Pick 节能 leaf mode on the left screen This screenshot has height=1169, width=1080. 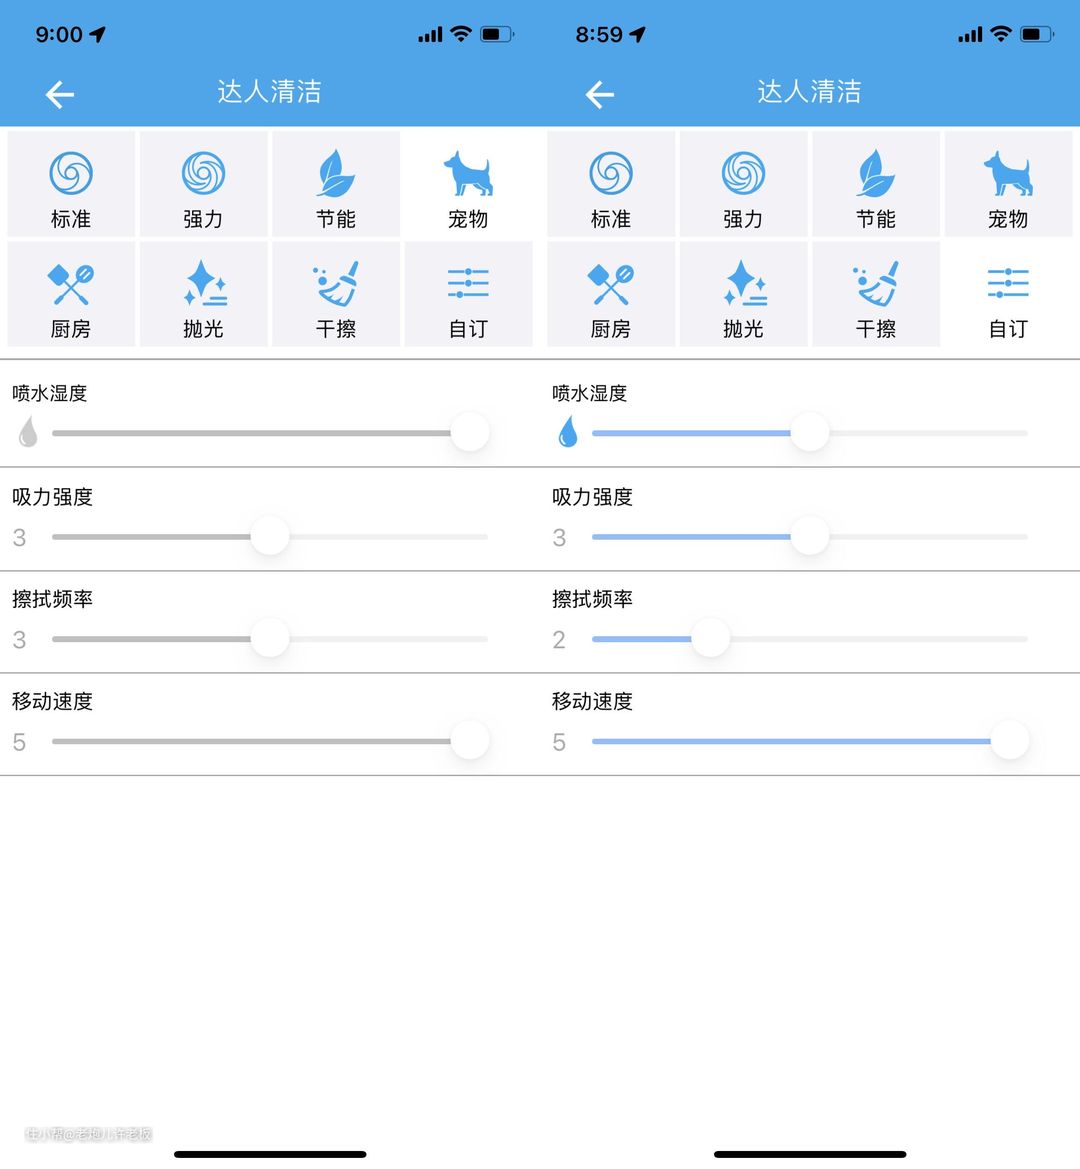336,185
